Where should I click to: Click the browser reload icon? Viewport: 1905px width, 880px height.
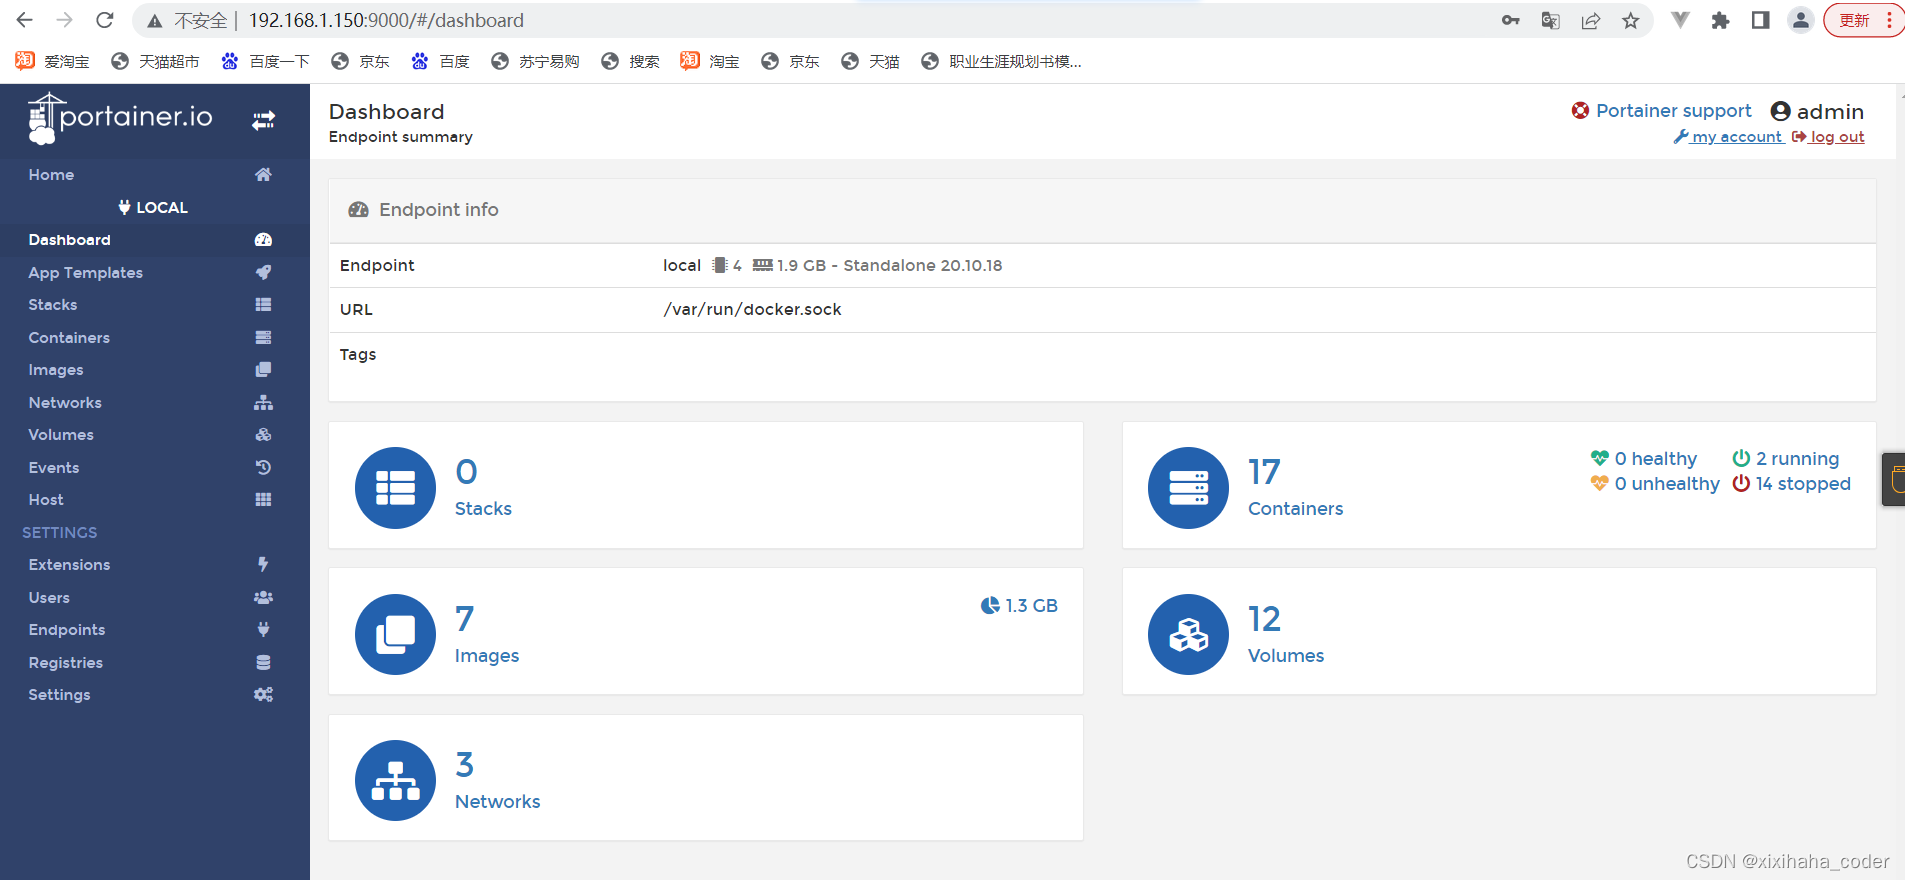click(104, 20)
